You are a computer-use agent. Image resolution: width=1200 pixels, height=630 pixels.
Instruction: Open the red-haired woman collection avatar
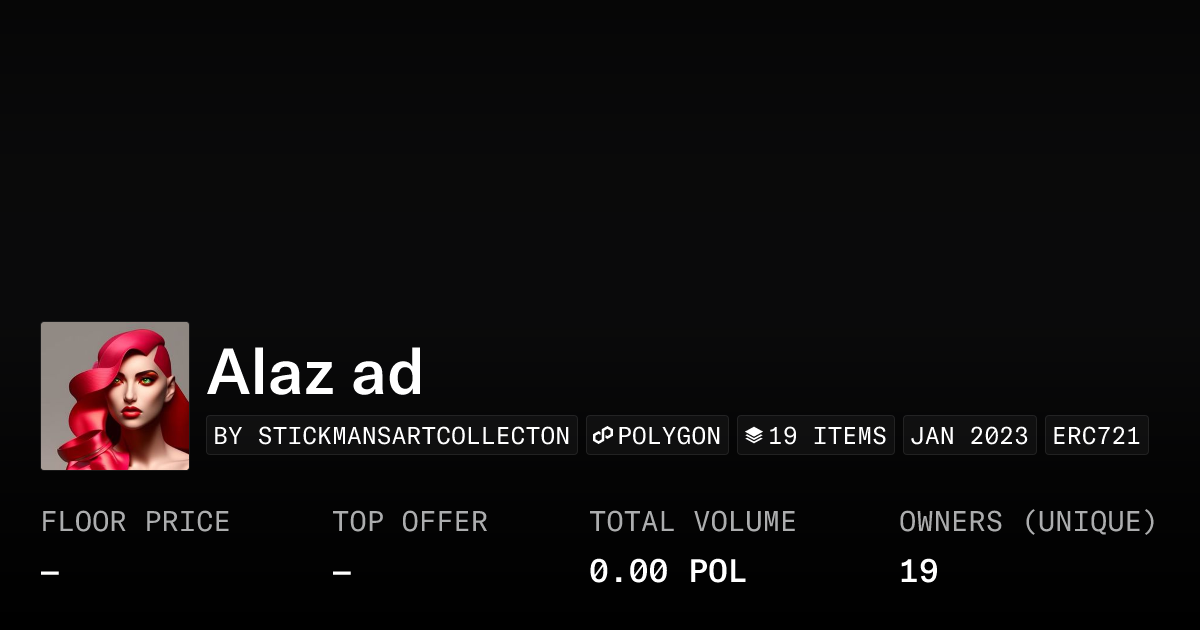115,396
